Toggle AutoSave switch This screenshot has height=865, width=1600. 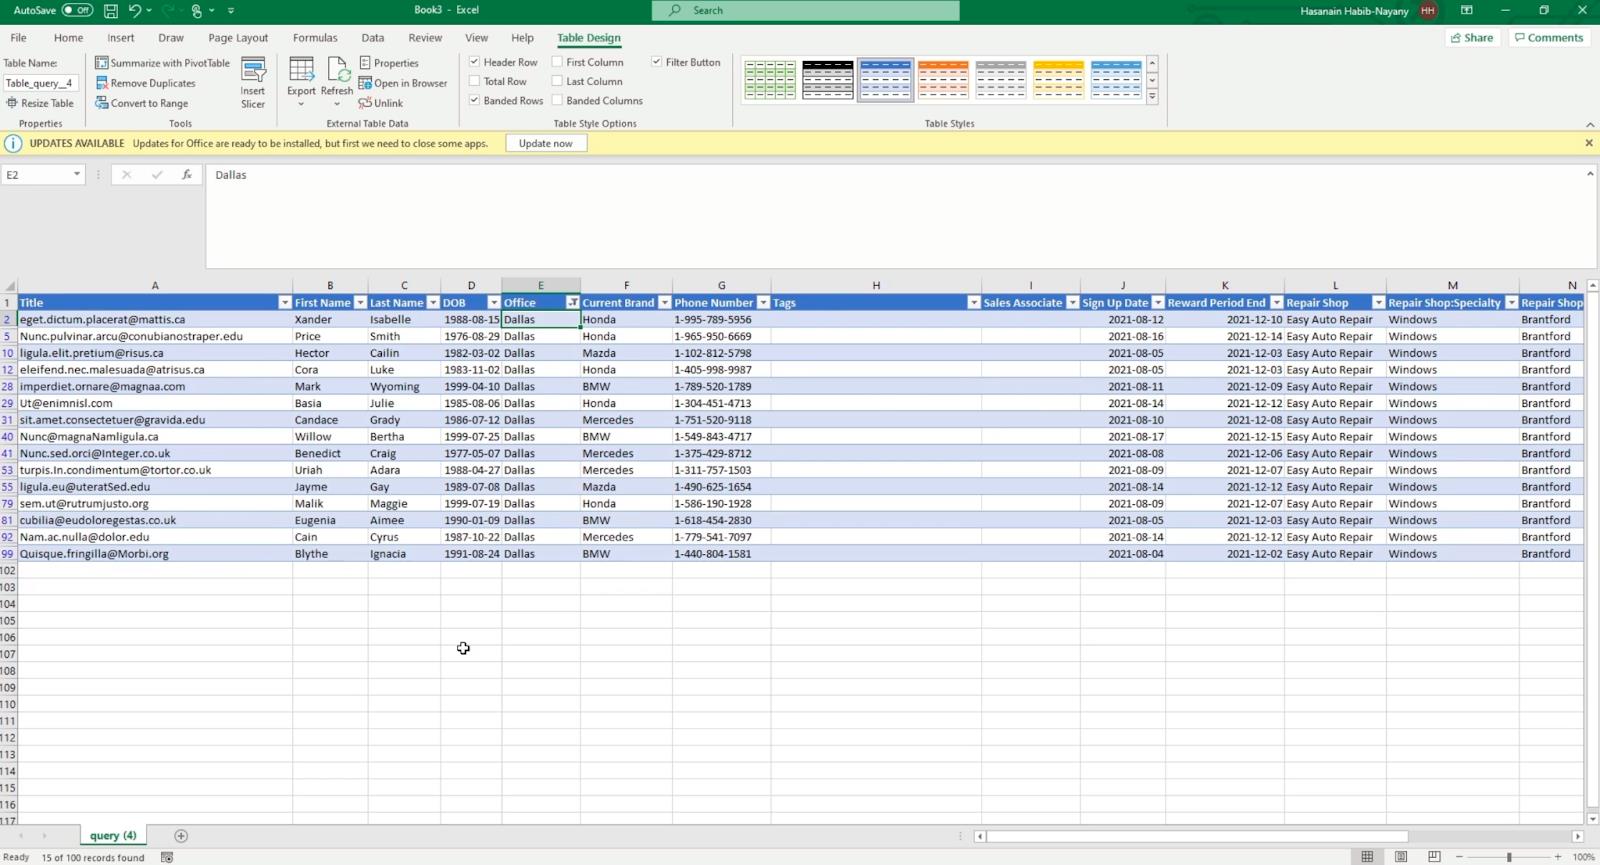click(77, 10)
